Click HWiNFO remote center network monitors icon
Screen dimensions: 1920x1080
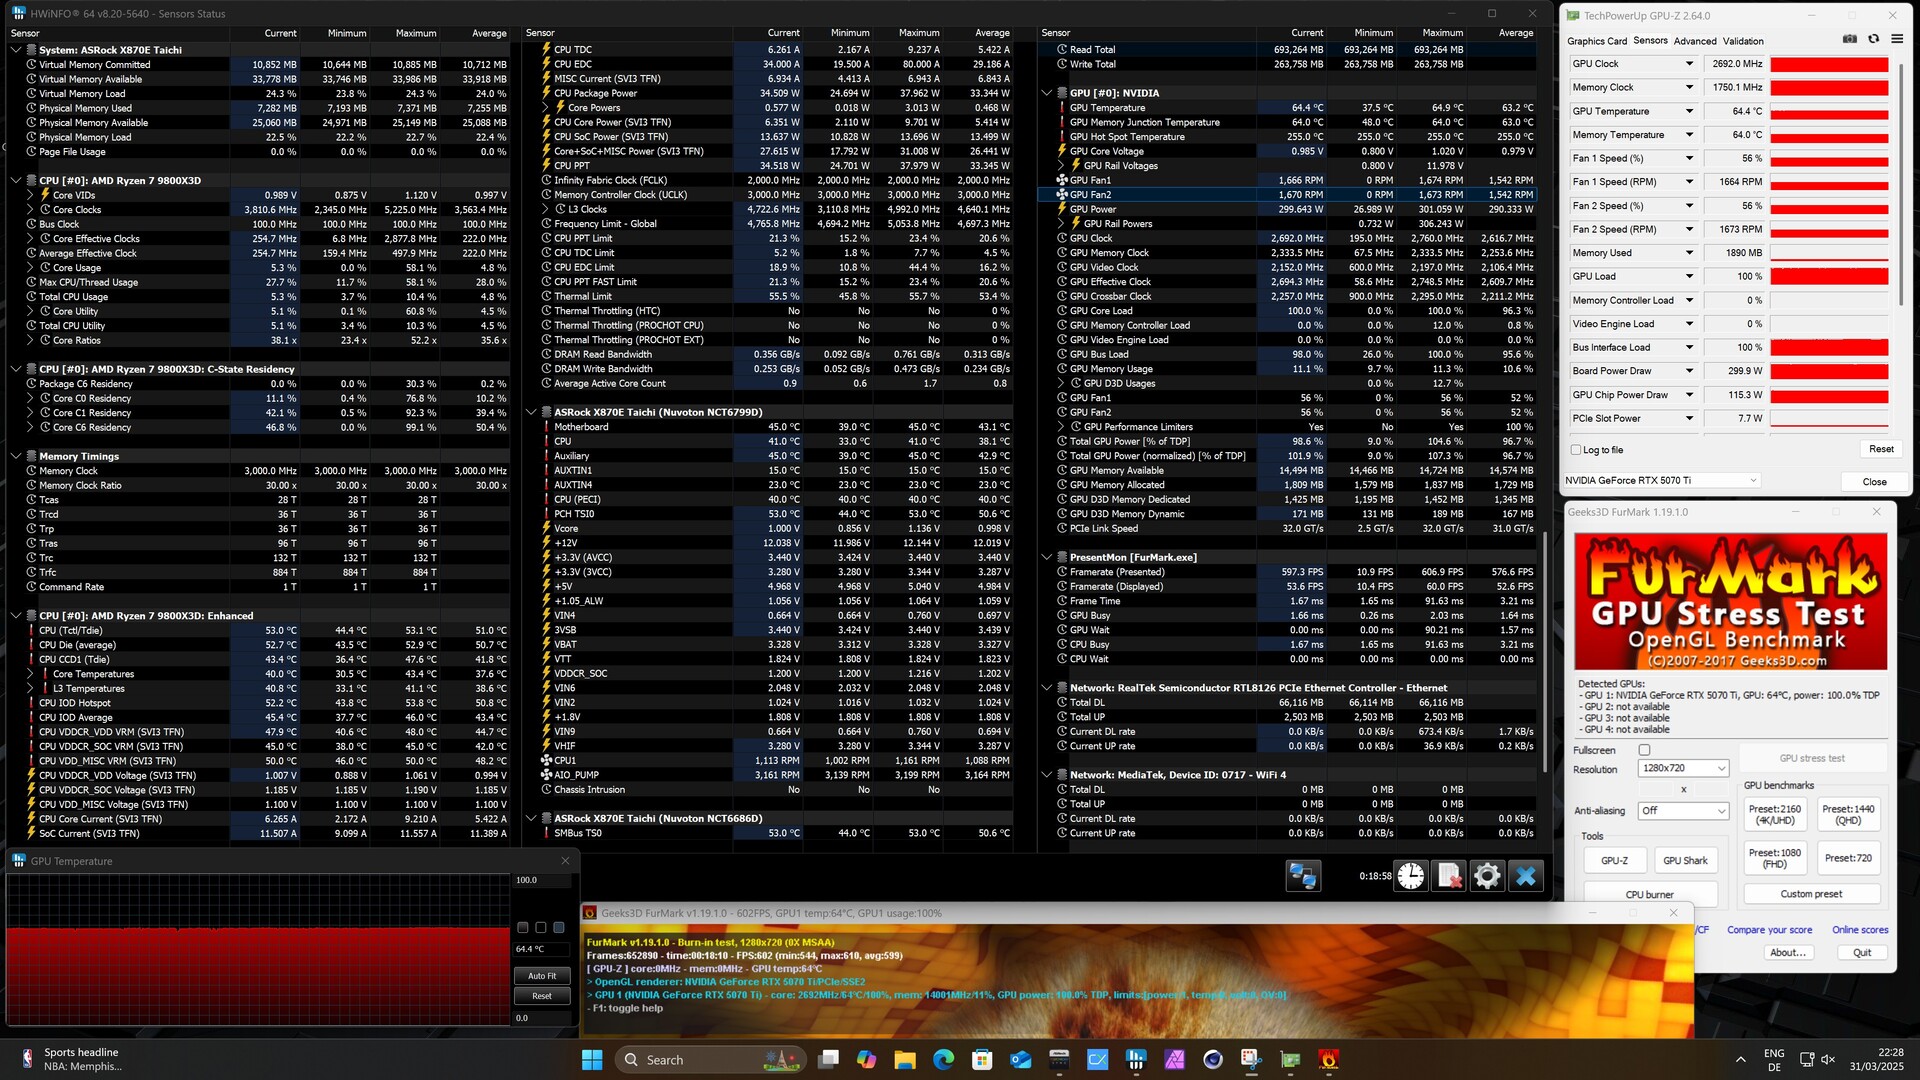[1303, 876]
